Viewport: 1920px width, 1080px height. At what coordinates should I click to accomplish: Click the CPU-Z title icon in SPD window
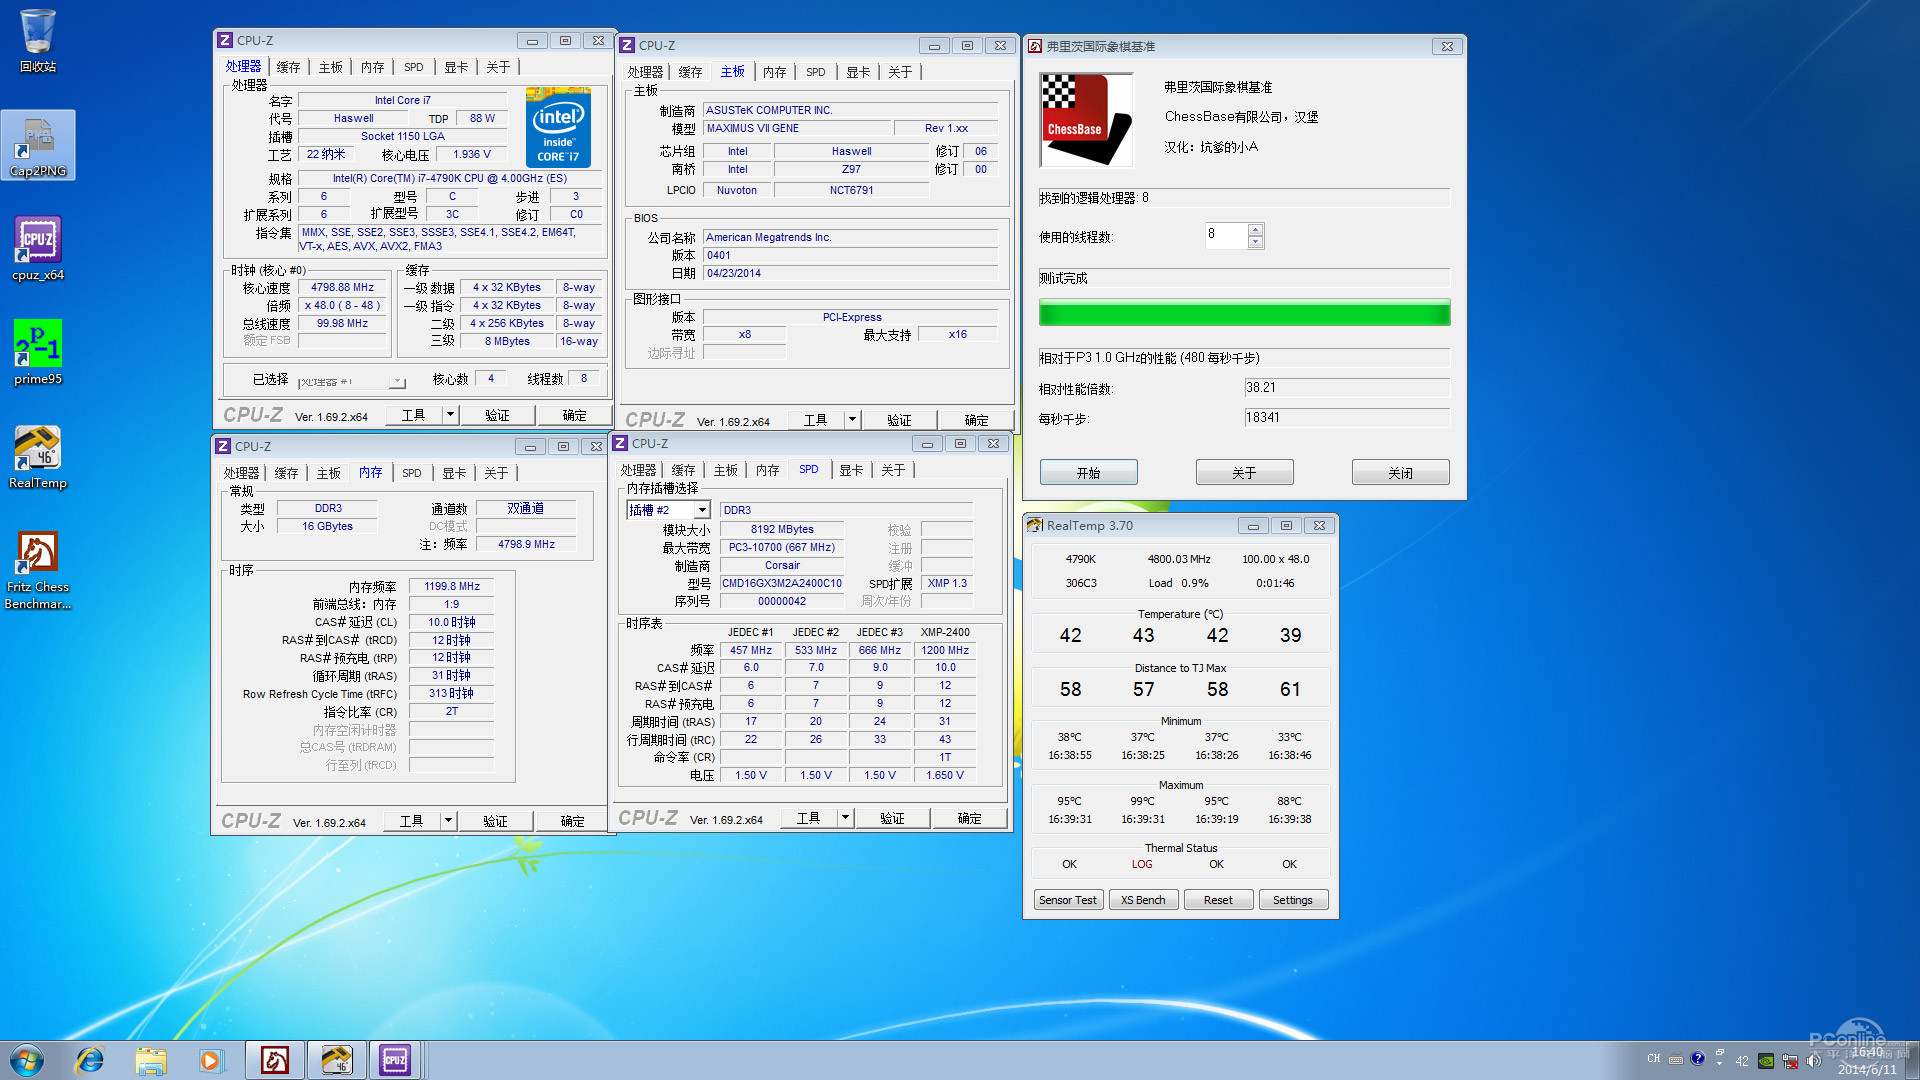coord(620,443)
